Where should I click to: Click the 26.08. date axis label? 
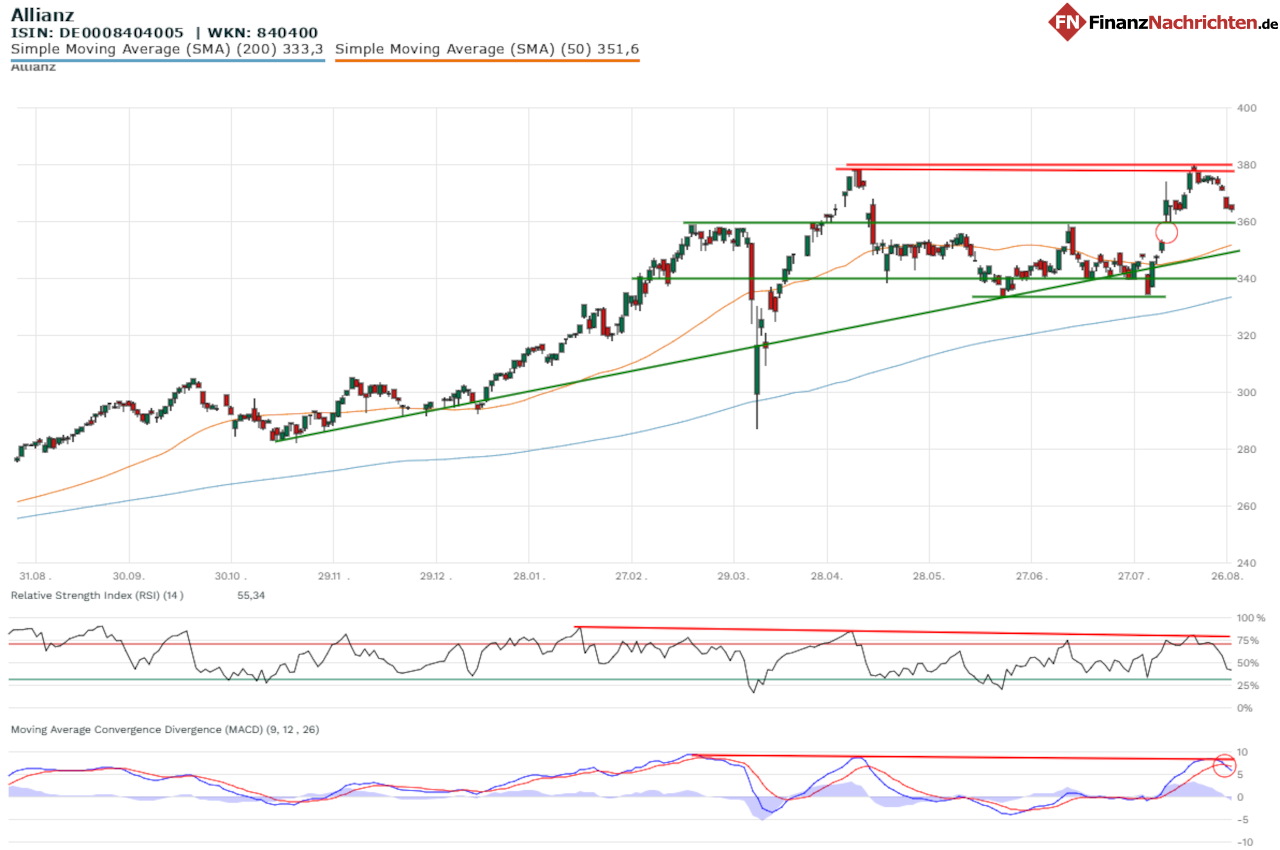1226,577
